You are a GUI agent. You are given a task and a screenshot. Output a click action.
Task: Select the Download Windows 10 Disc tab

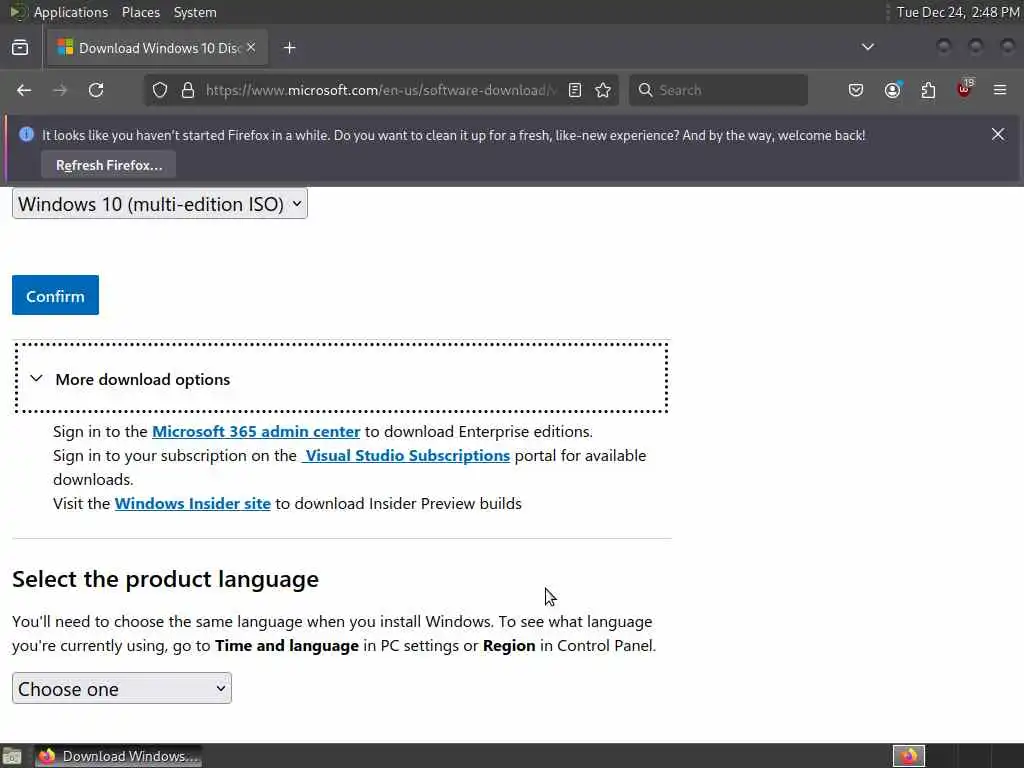tap(157, 48)
